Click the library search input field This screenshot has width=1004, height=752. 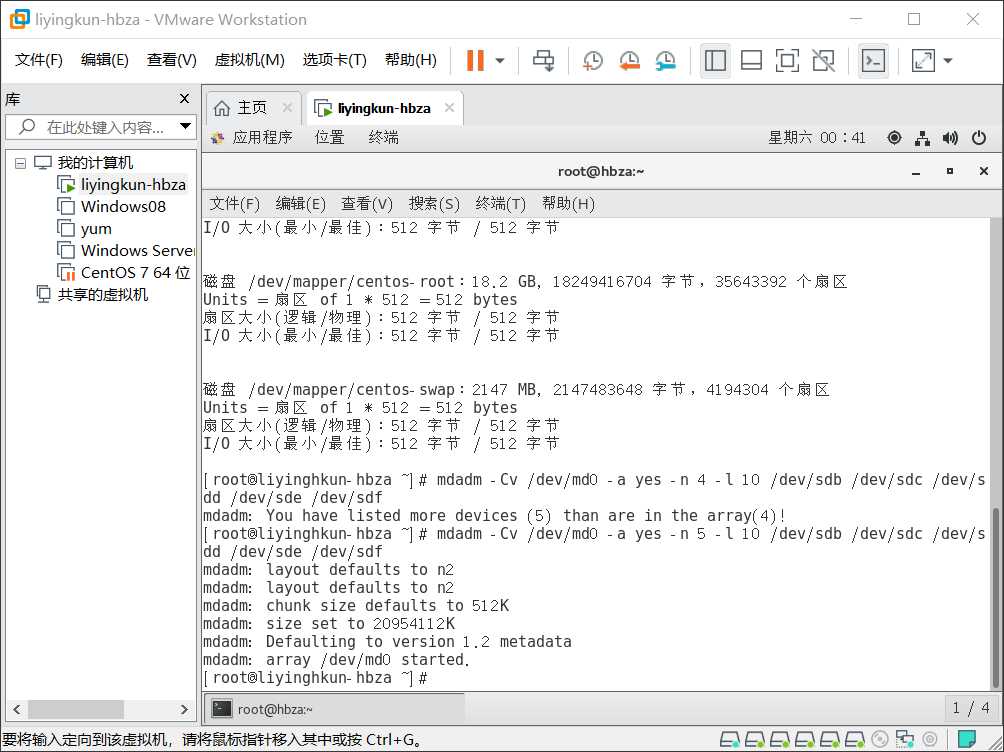click(x=99, y=127)
